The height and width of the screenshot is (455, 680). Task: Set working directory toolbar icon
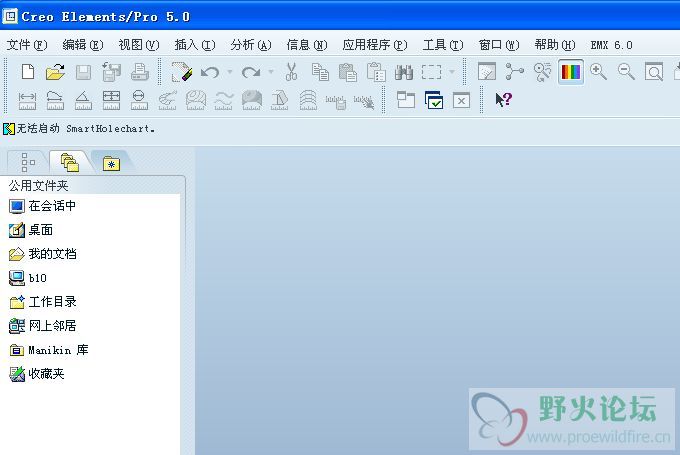[111, 72]
